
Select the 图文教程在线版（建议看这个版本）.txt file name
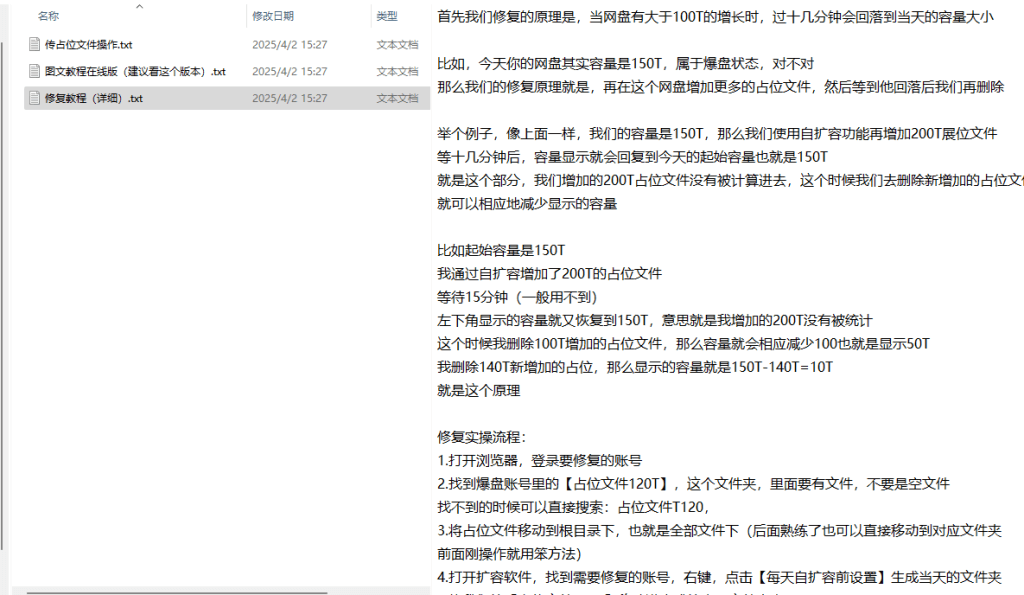pos(135,71)
